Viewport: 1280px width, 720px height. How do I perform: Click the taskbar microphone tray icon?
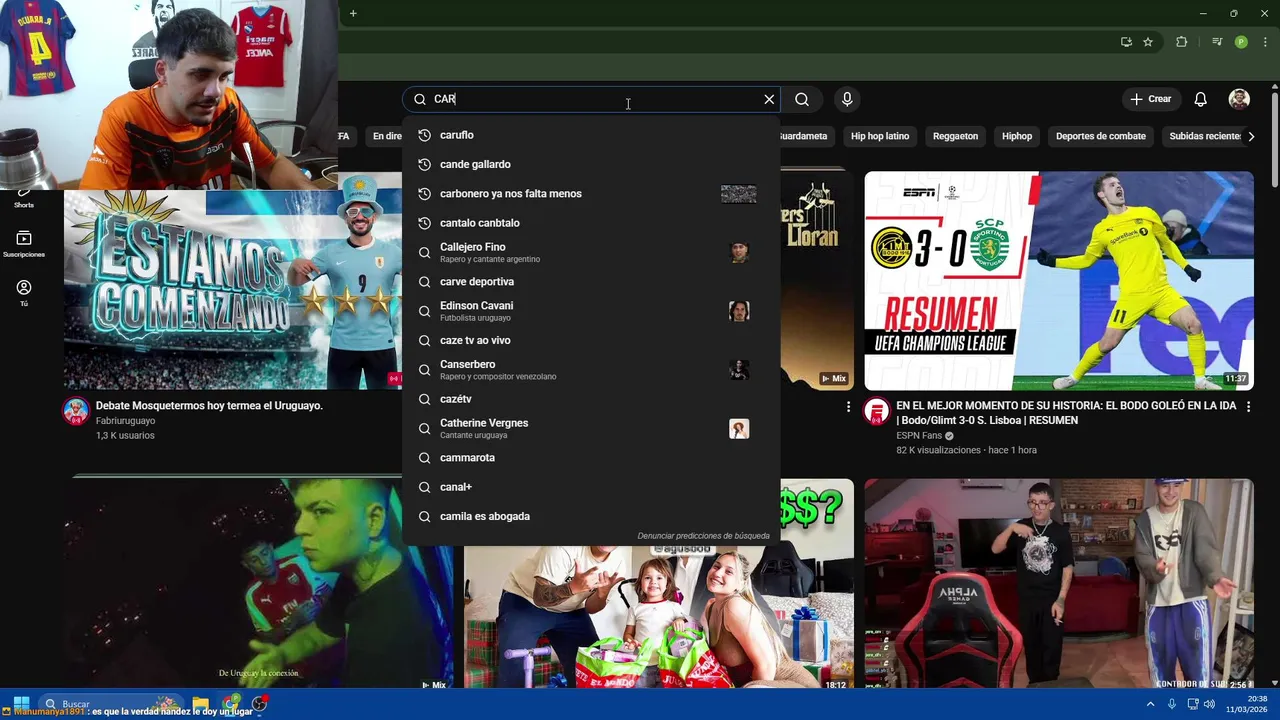coord(1172,704)
